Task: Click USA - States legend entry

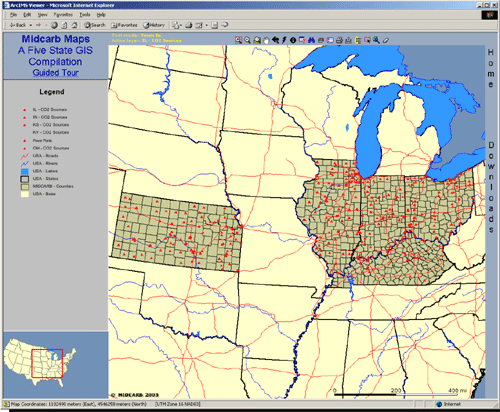Action: (x=45, y=179)
